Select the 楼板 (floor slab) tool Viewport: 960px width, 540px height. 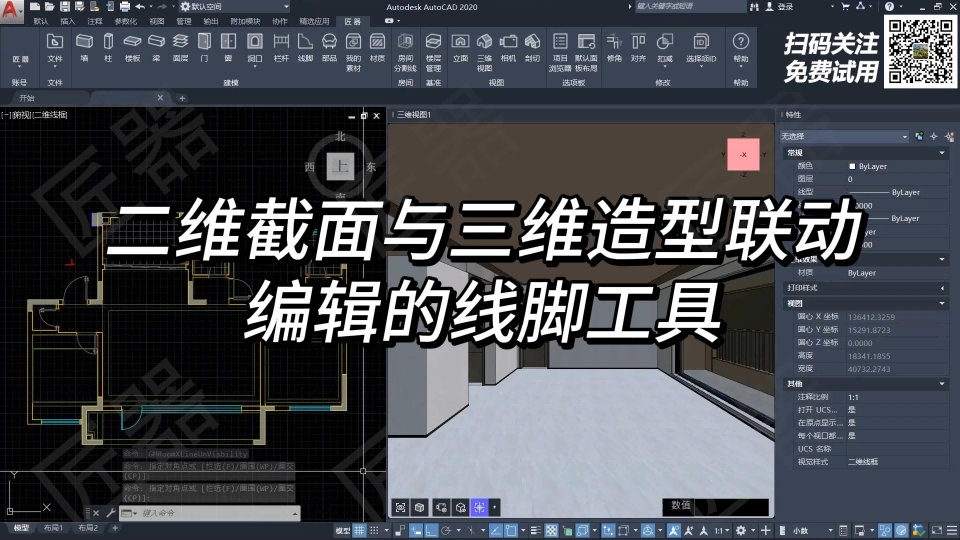click(132, 48)
